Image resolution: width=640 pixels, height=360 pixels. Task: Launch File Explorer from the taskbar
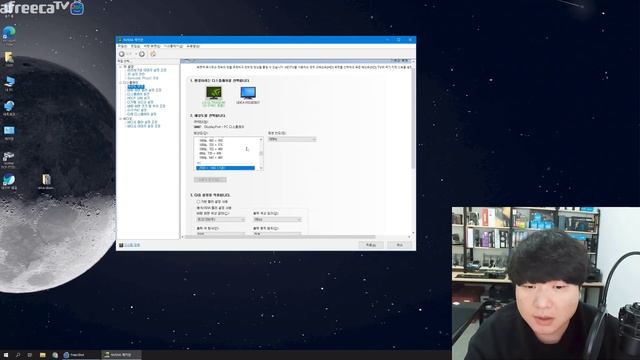42,355
